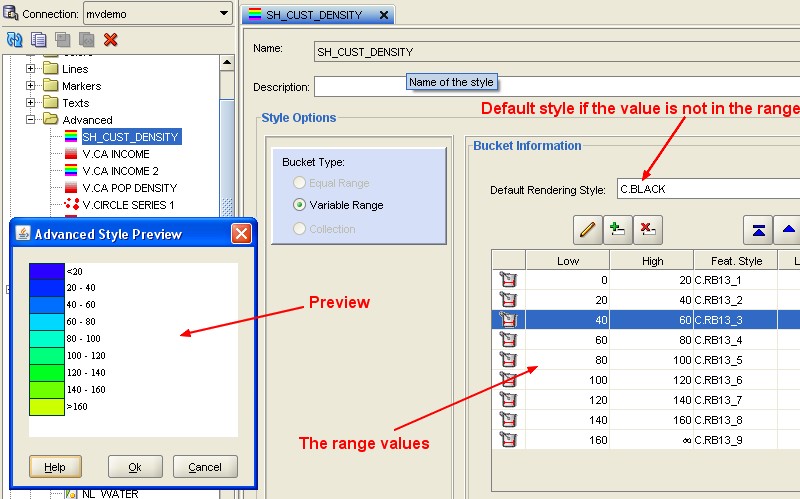This screenshot has height=499, width=800.
Task: Close the Advanced Style Preview dialog
Action: coord(241,234)
